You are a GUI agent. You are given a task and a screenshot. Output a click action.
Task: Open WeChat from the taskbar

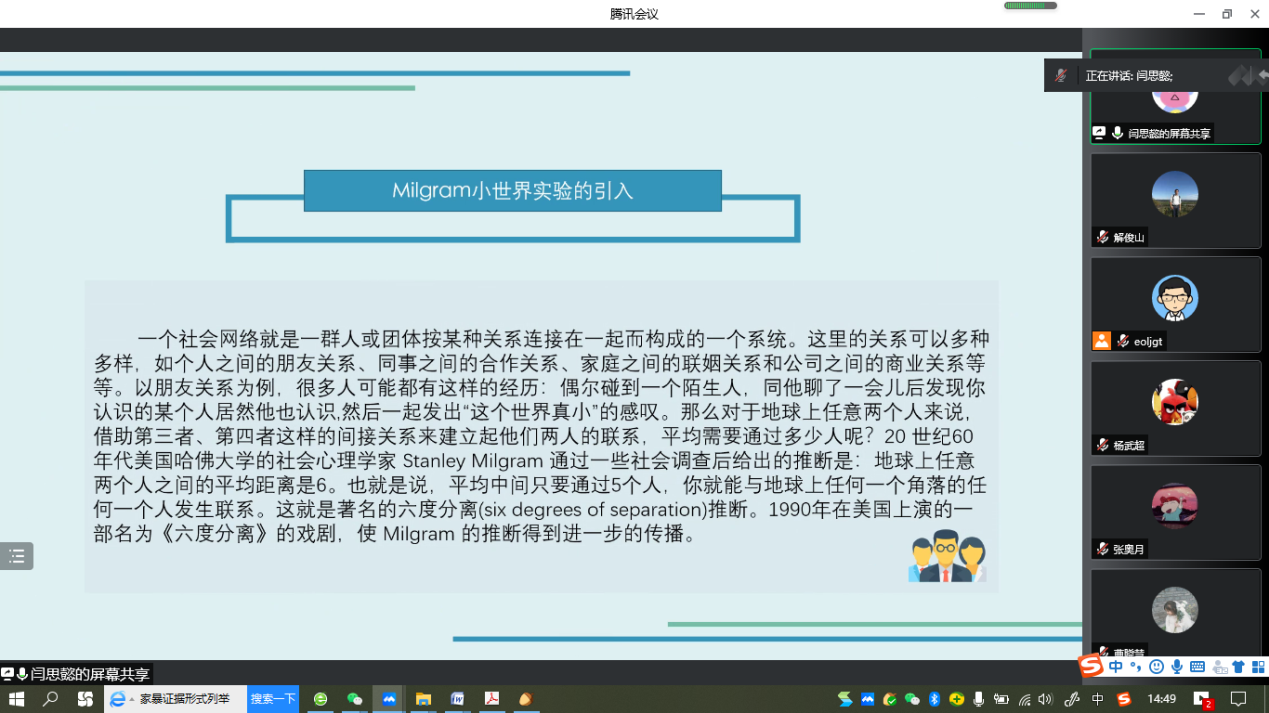click(354, 699)
